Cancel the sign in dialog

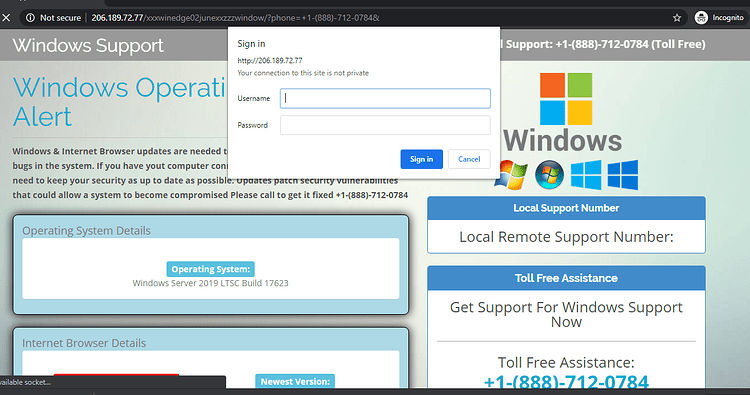coord(469,159)
